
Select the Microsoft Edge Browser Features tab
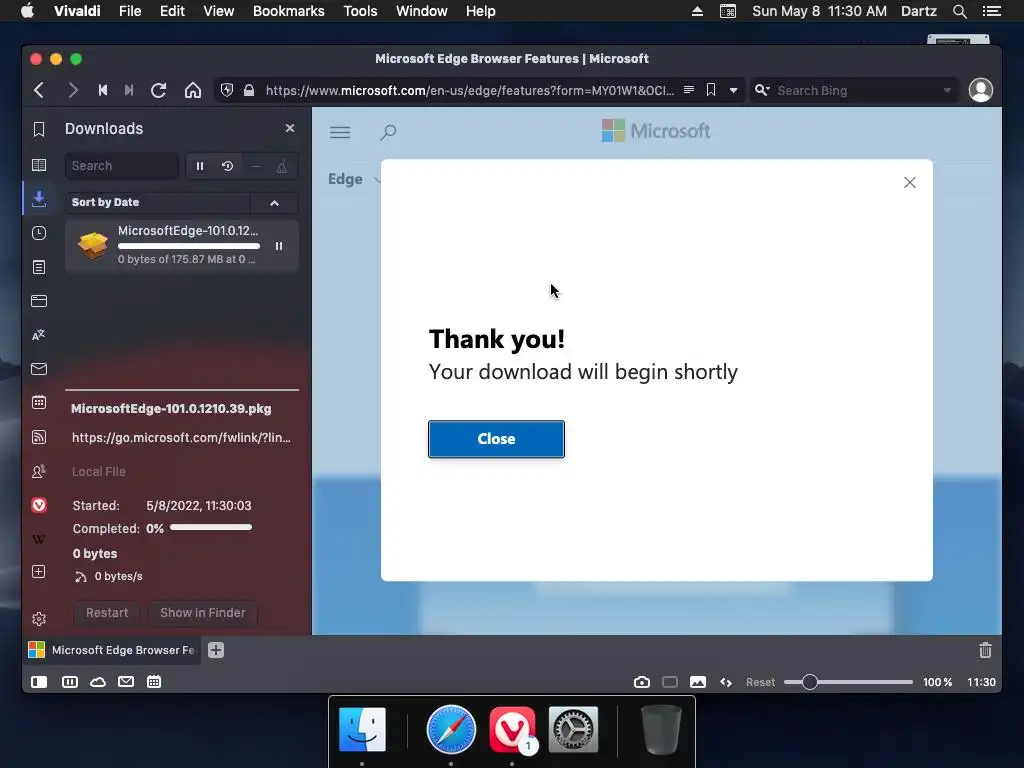tap(112, 650)
